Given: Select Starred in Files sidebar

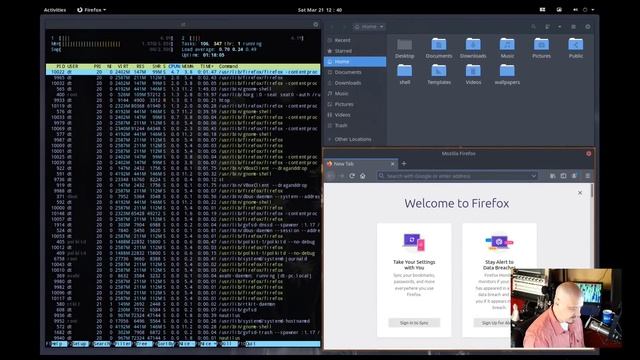Looking at the screenshot, I should [355, 51].
